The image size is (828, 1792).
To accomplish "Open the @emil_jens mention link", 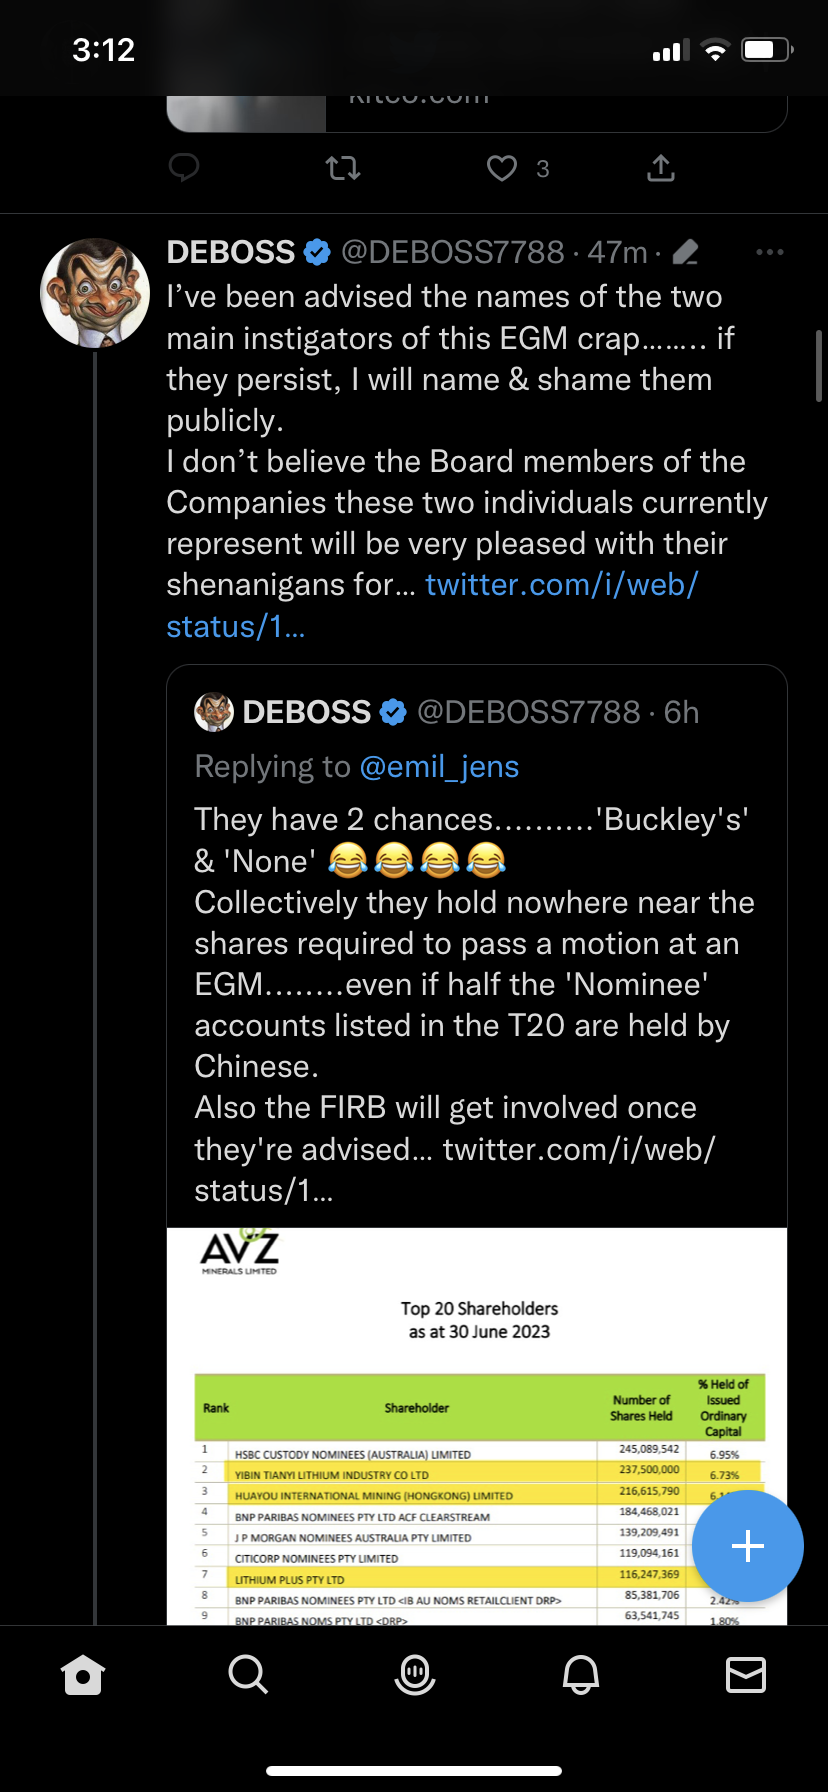I will click(439, 767).
